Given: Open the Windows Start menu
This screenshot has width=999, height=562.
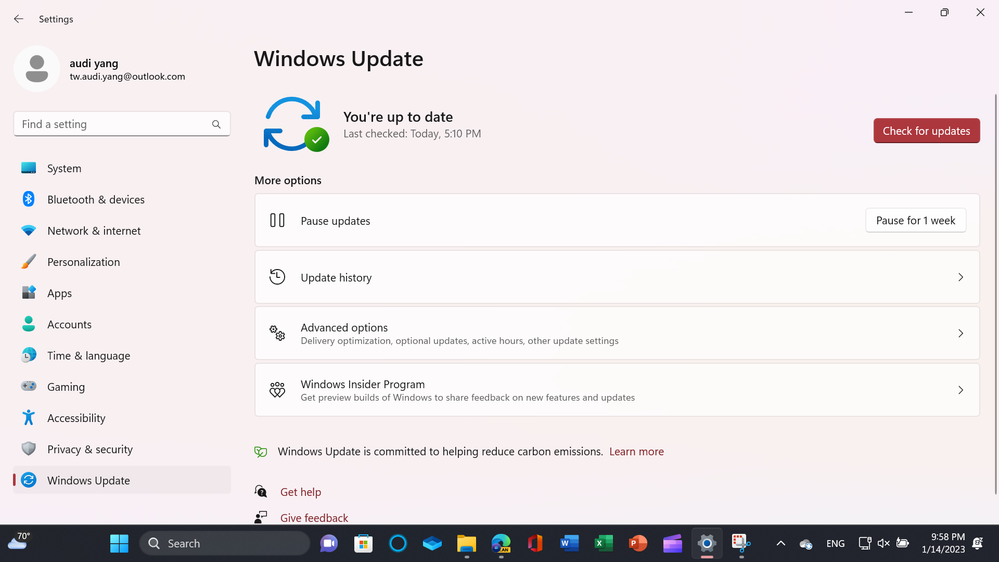Looking at the screenshot, I should pyautogui.click(x=119, y=544).
